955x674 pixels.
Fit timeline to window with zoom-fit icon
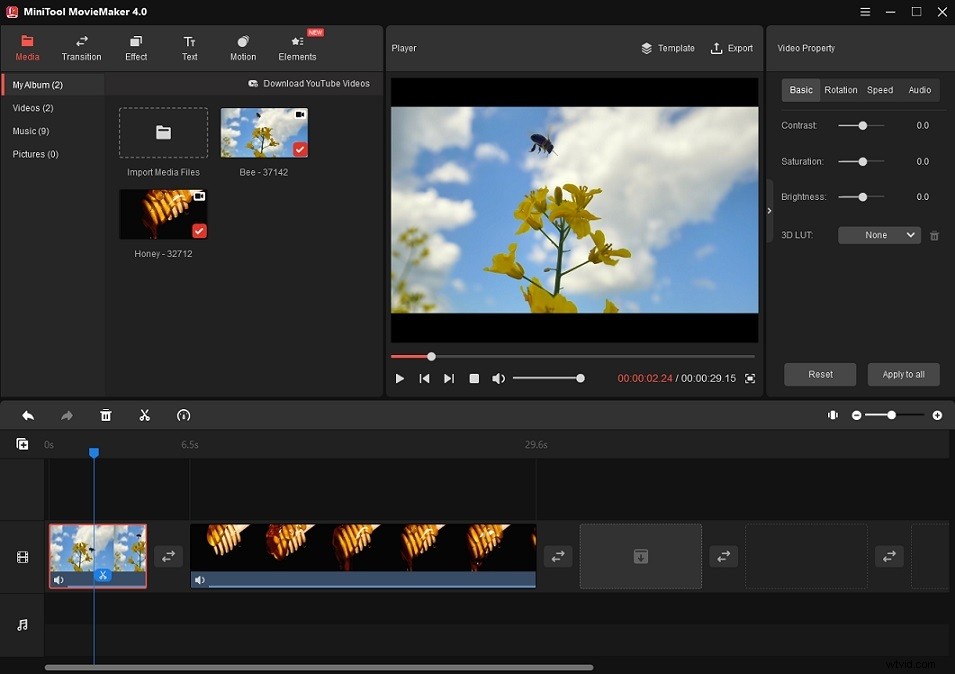click(833, 415)
